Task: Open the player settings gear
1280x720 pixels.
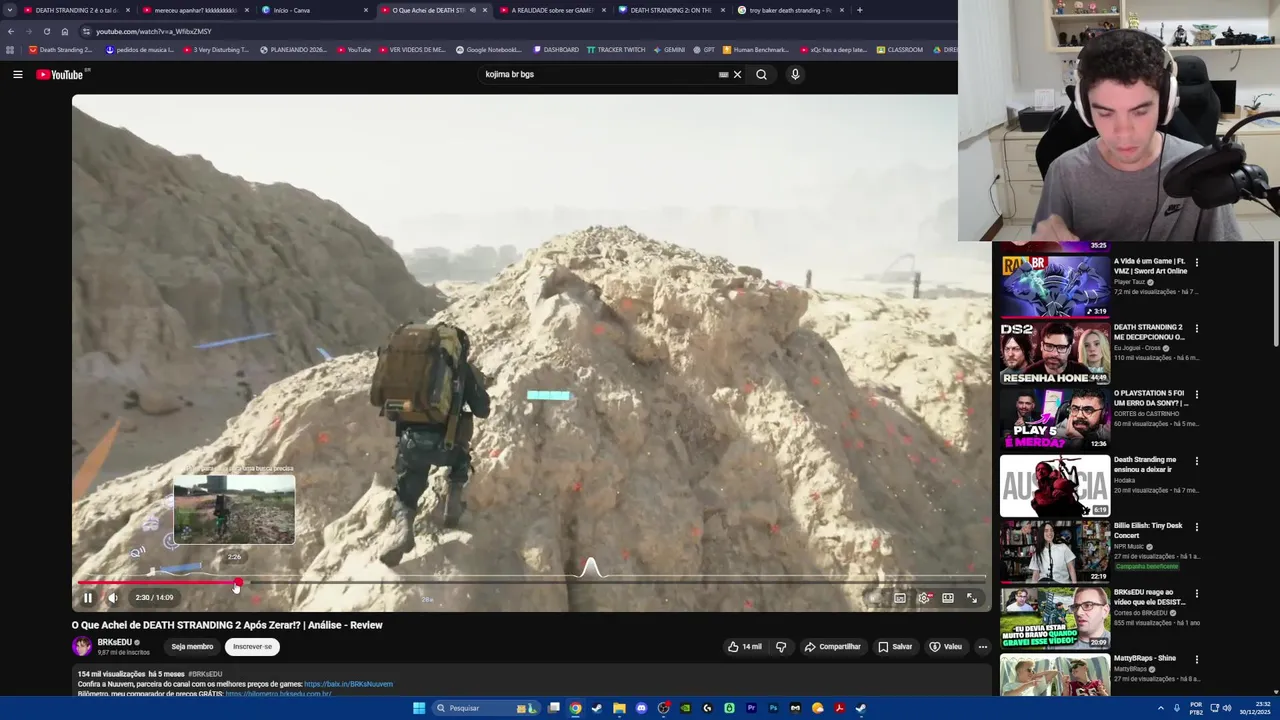Action: (924, 598)
